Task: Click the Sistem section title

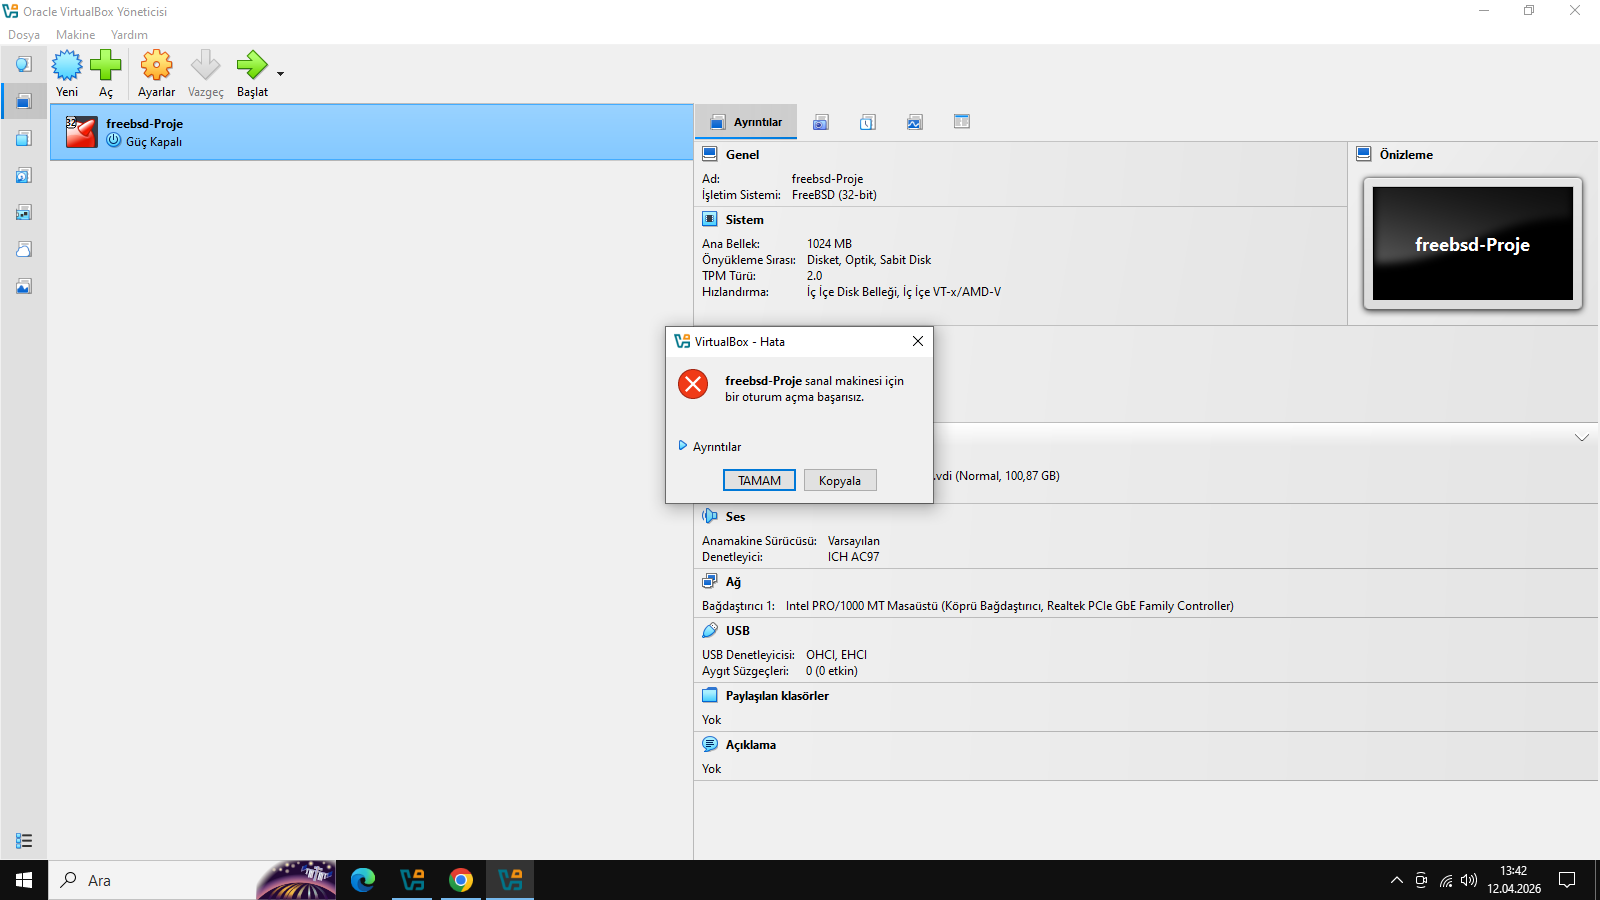Action: coord(745,220)
